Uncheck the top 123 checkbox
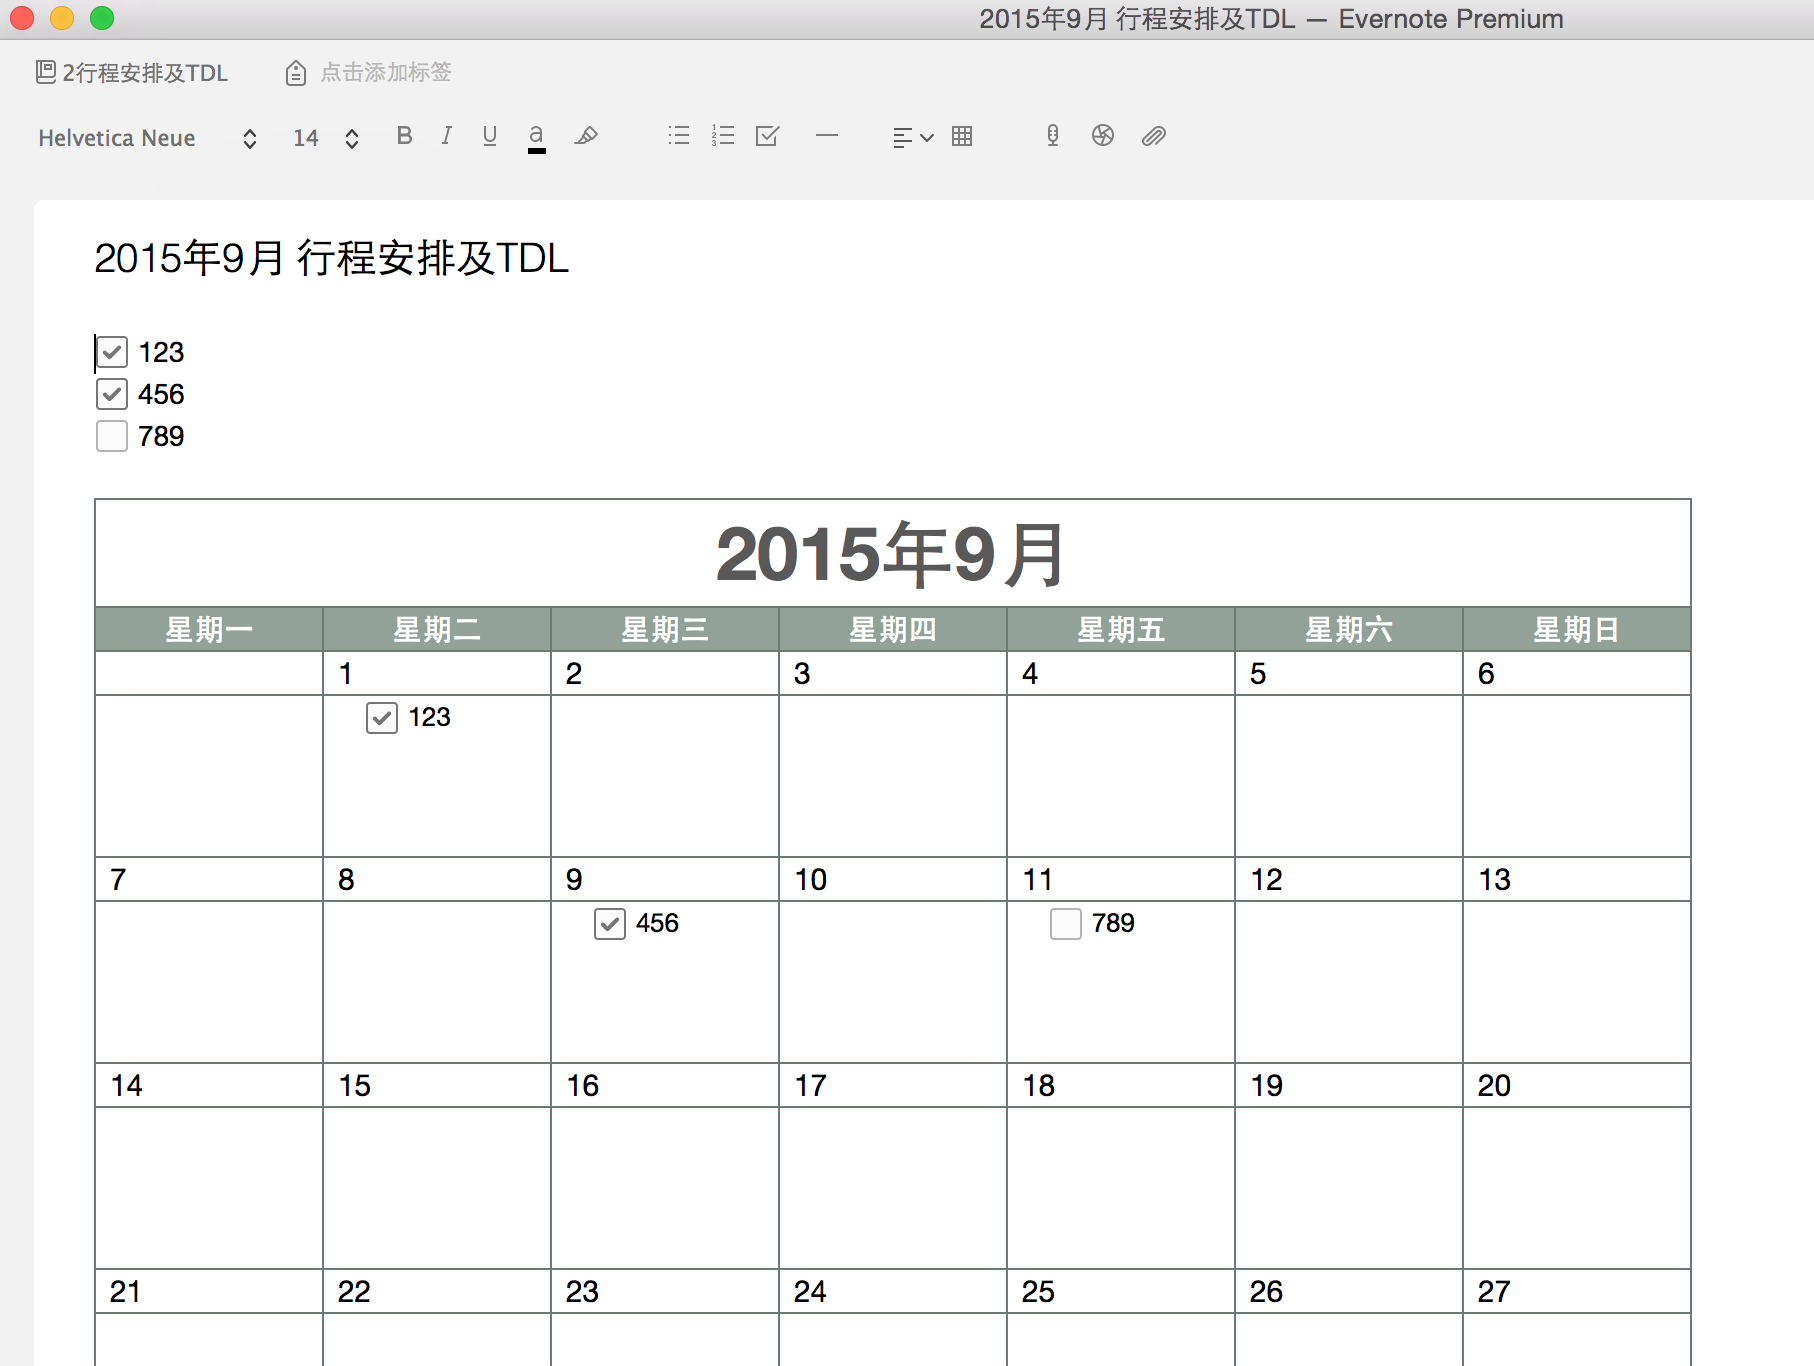Screen dimensions: 1814x1366 [x=112, y=352]
